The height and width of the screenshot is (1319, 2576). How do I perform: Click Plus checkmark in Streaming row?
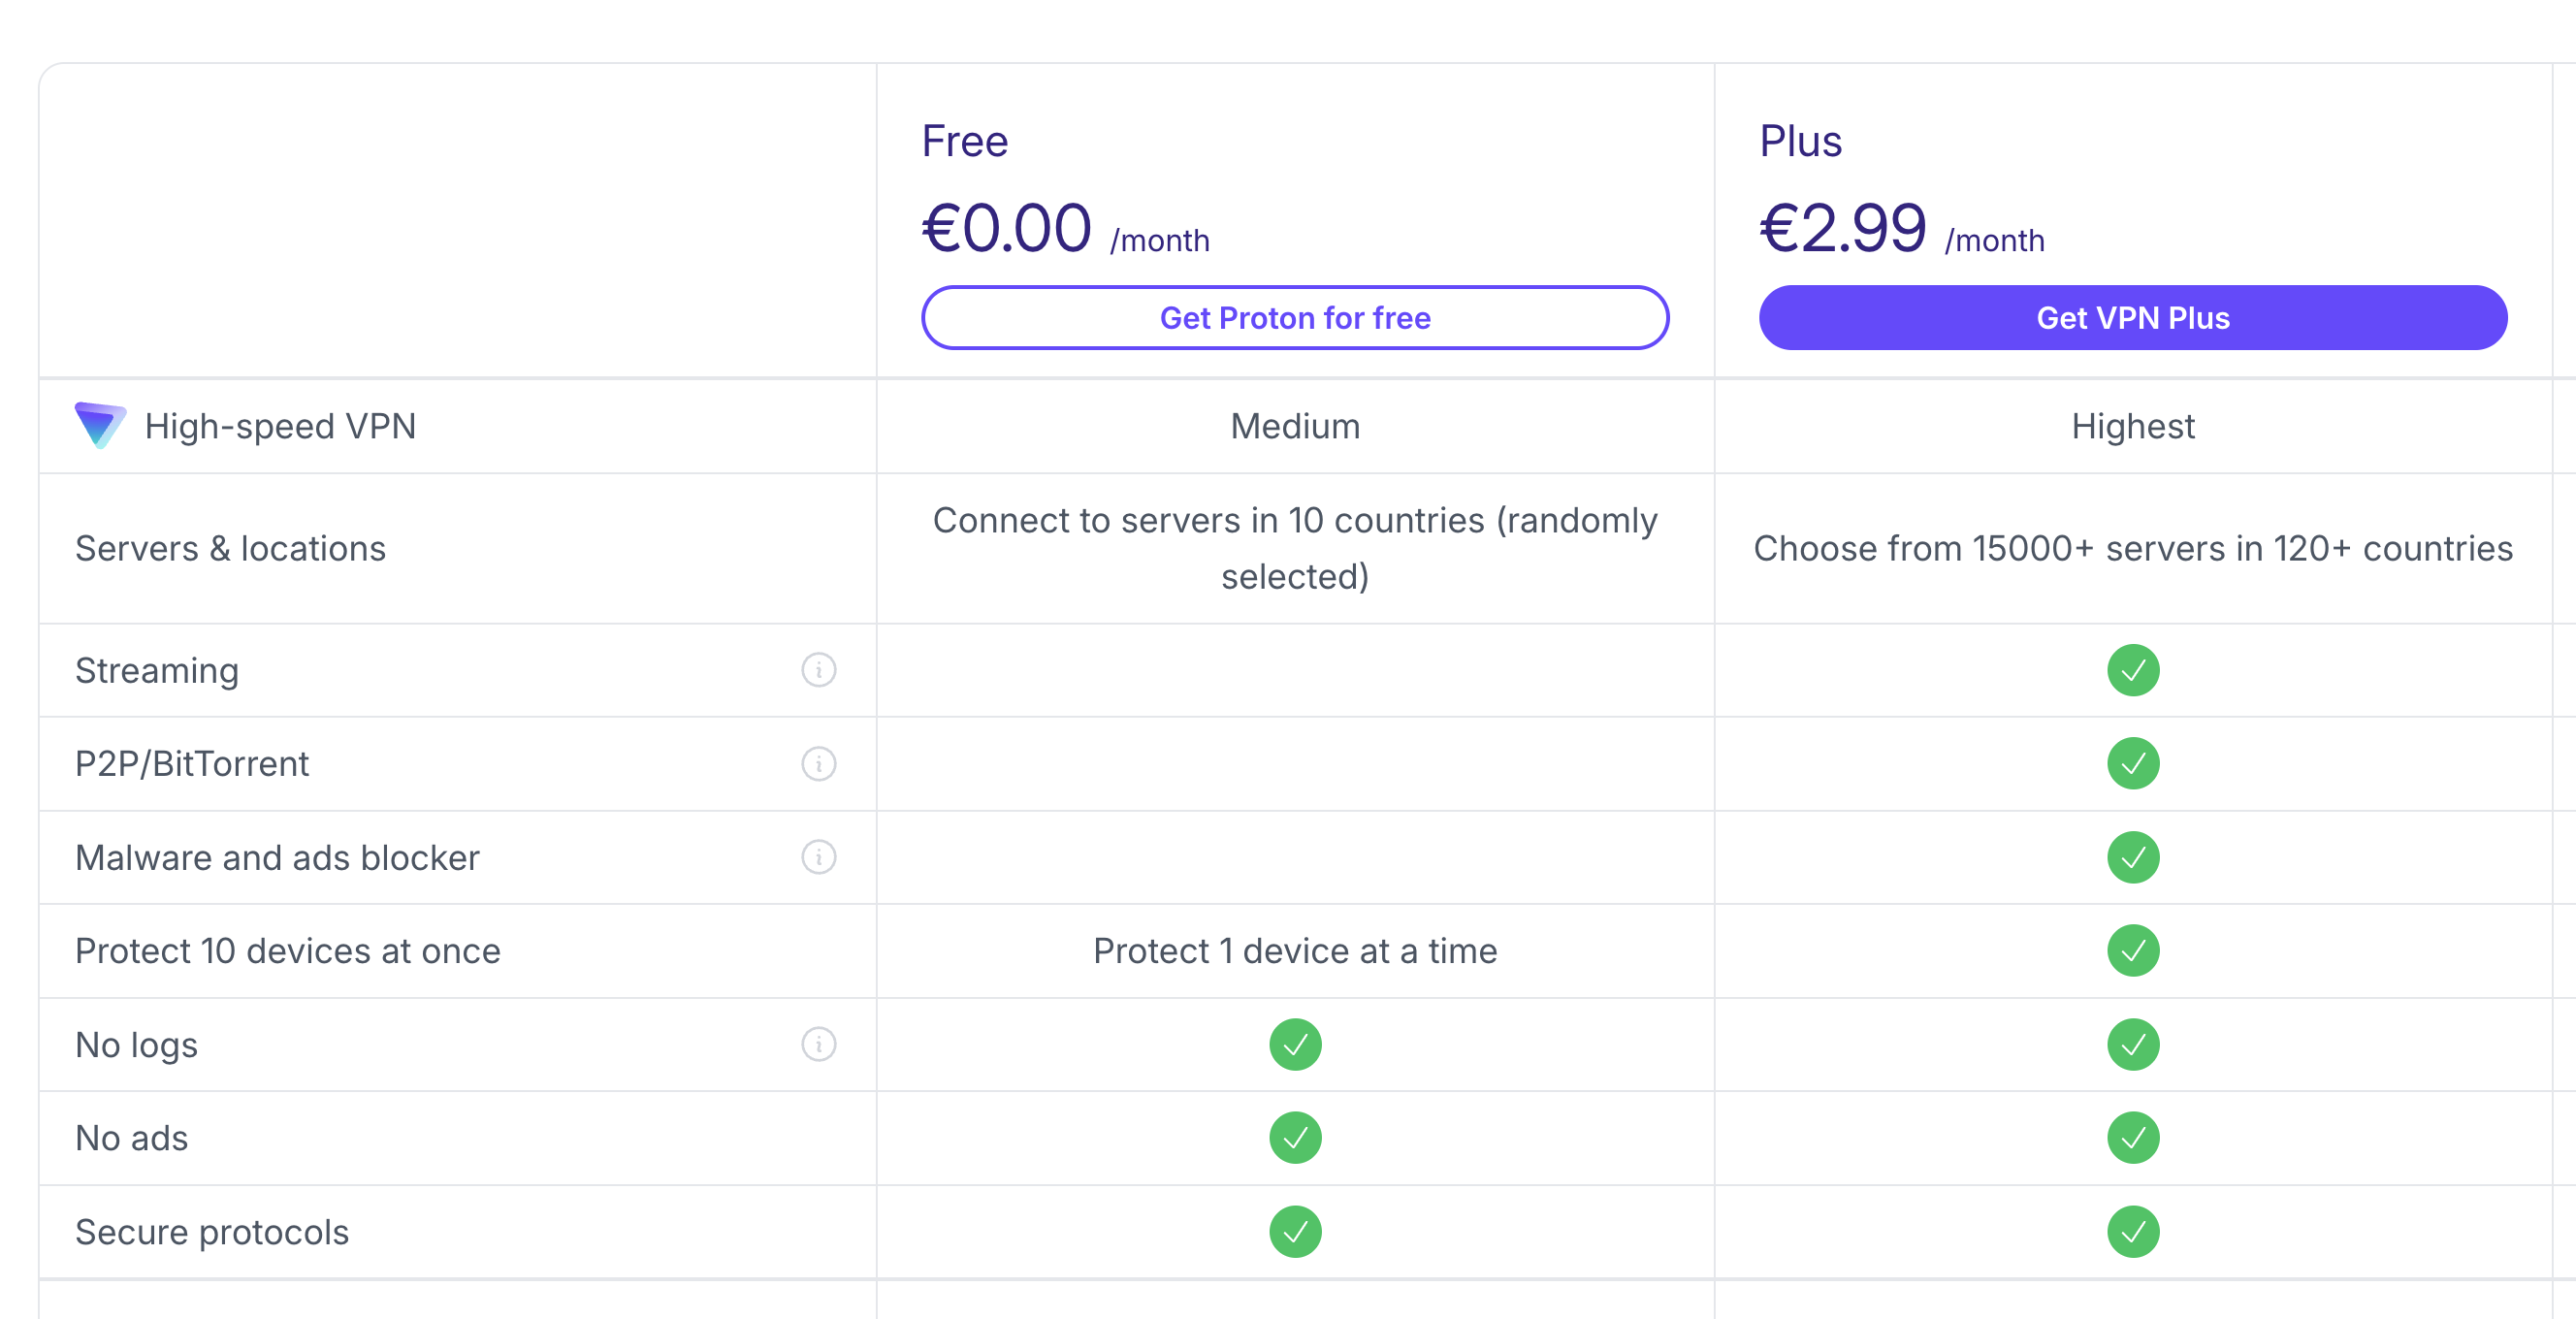[2132, 670]
